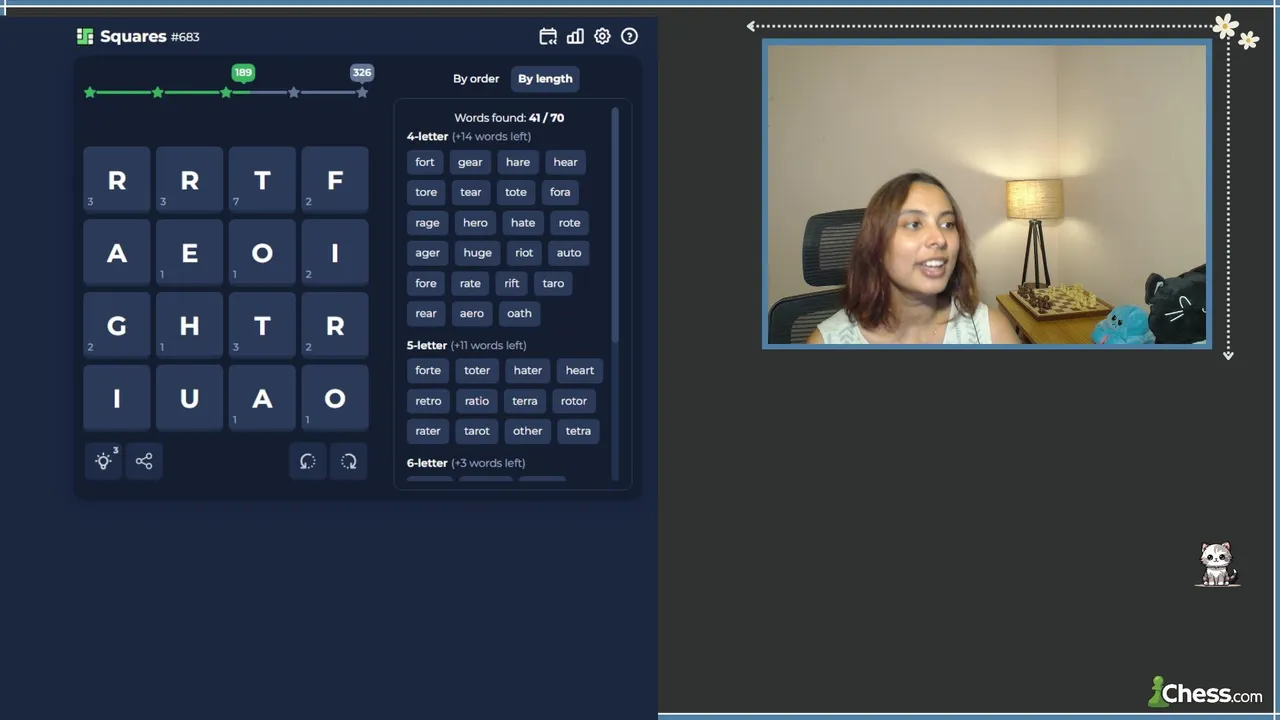Image resolution: width=1280 pixels, height=720 pixels.
Task: Click the Squares logo icon
Action: pyautogui.click(x=85, y=36)
